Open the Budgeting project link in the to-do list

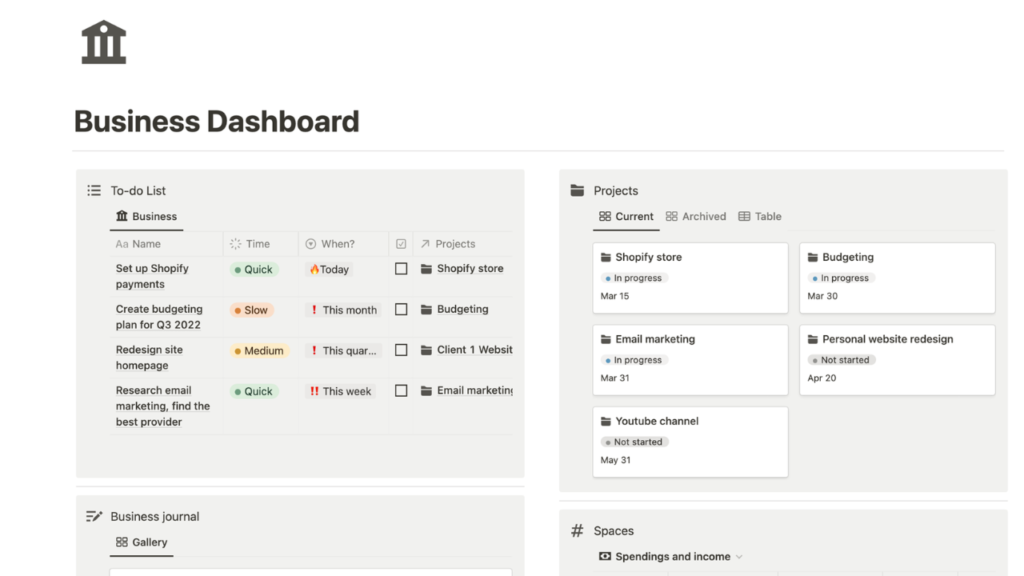pos(462,310)
